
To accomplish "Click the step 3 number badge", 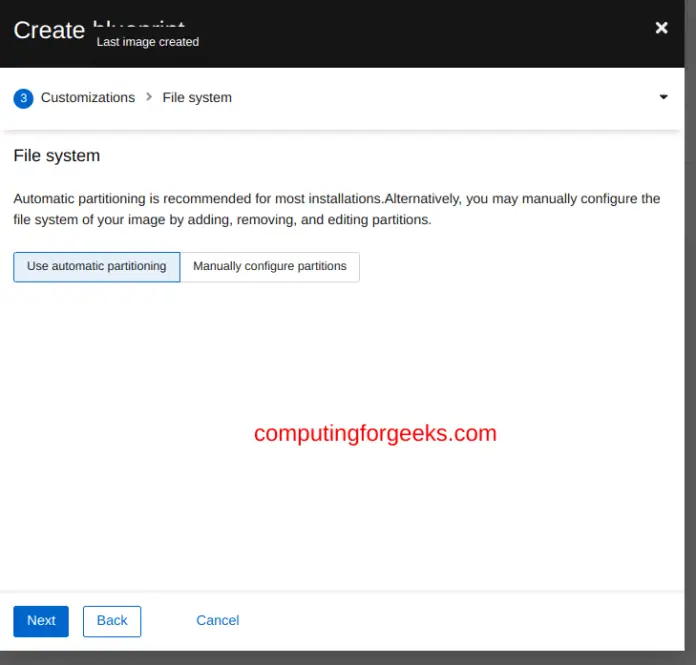I will click(23, 98).
